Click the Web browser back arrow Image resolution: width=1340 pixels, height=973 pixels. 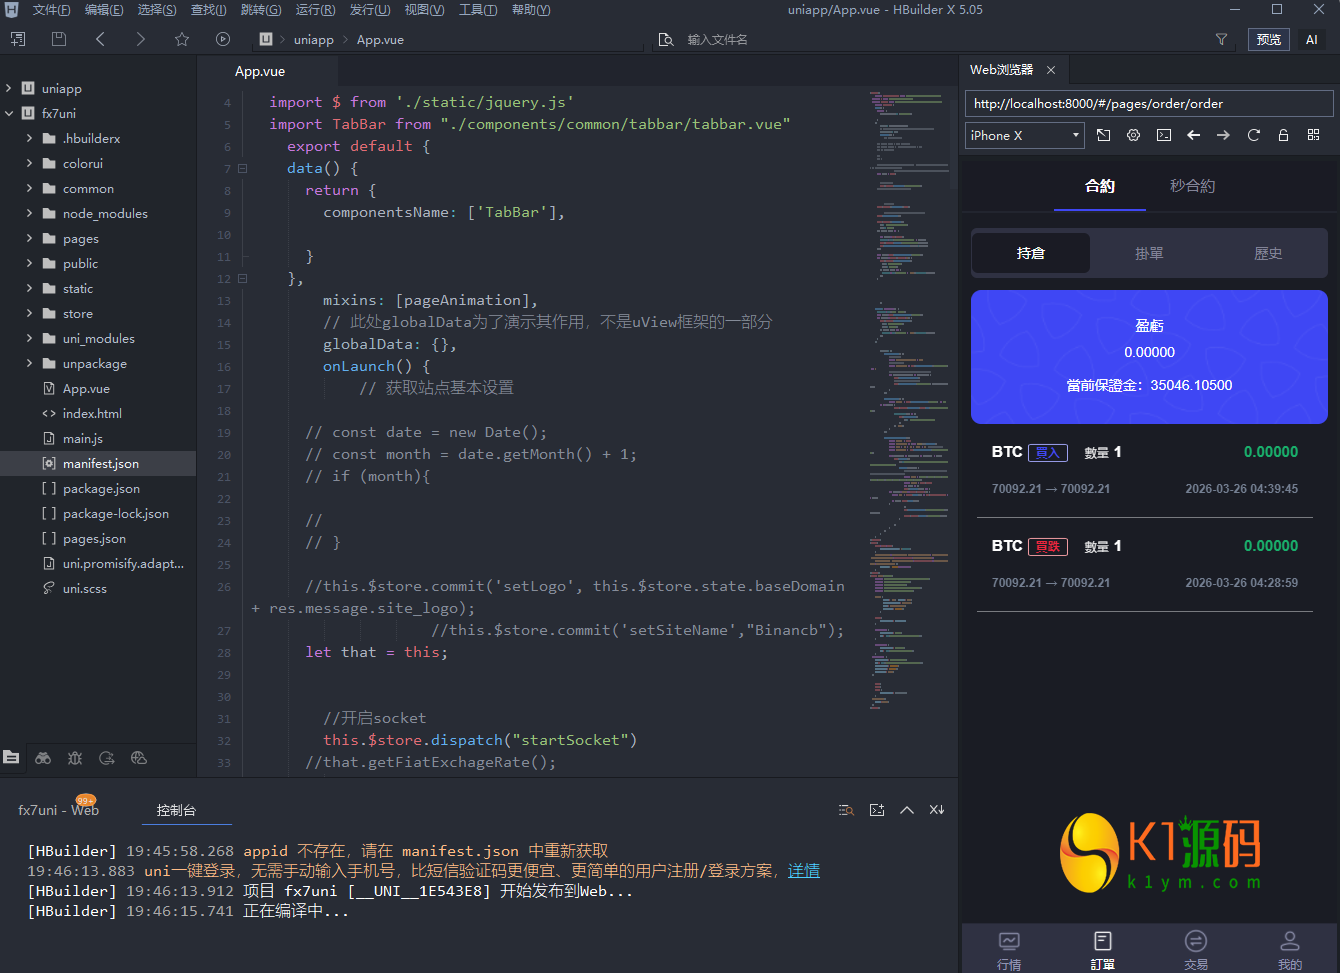1193,135
